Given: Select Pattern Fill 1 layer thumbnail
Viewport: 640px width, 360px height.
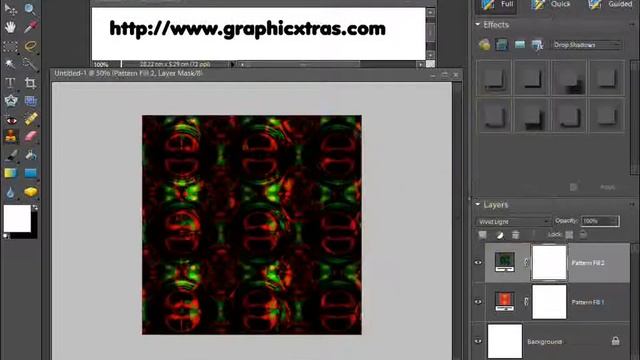Looking at the screenshot, I should click(x=504, y=302).
